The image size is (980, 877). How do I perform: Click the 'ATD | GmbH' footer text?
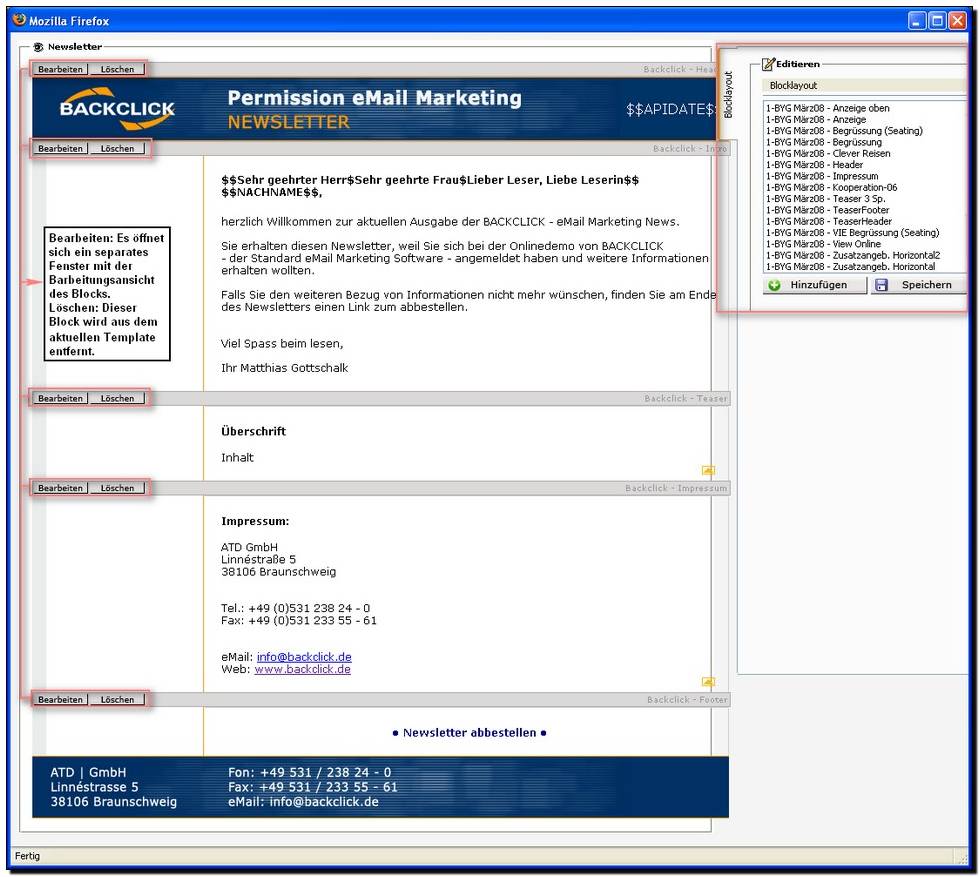click(x=88, y=773)
